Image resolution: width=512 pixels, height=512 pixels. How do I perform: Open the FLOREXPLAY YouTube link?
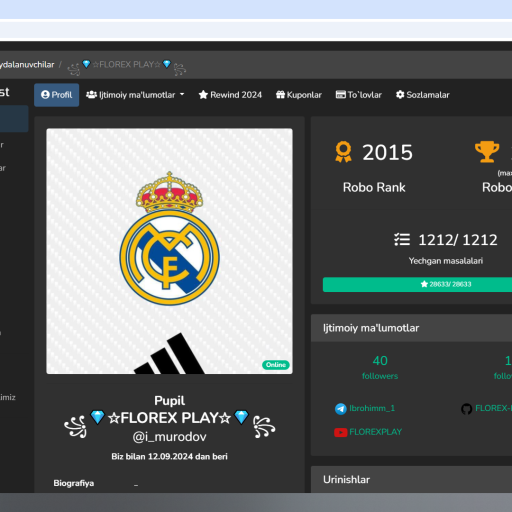click(x=375, y=432)
